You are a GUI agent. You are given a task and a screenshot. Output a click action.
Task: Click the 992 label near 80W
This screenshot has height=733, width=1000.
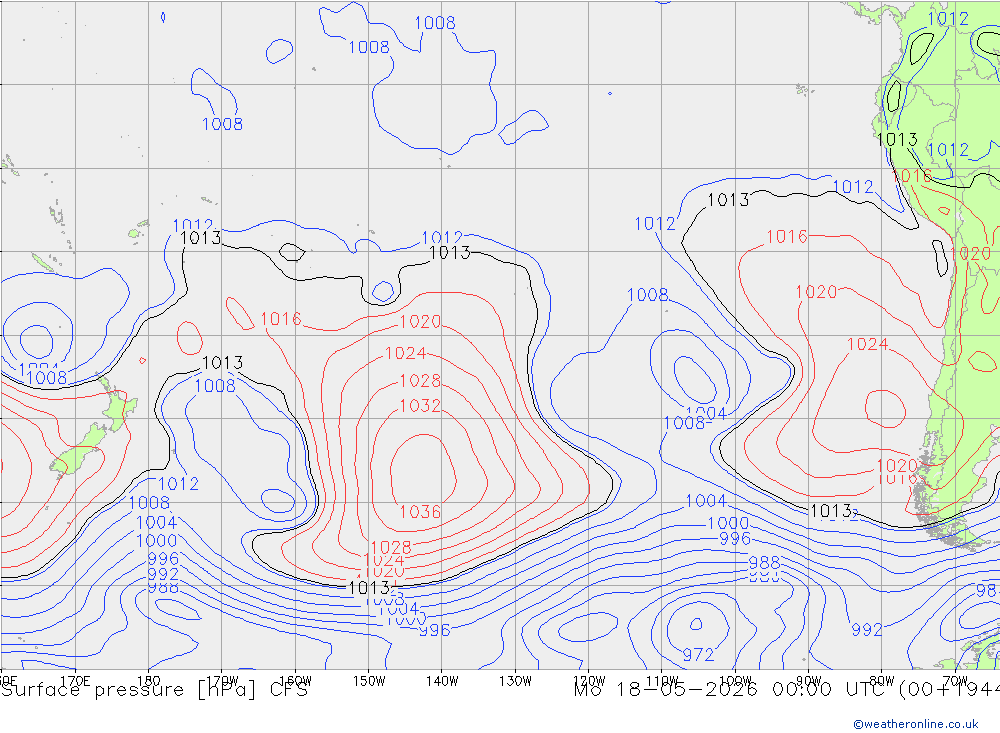pos(867,630)
